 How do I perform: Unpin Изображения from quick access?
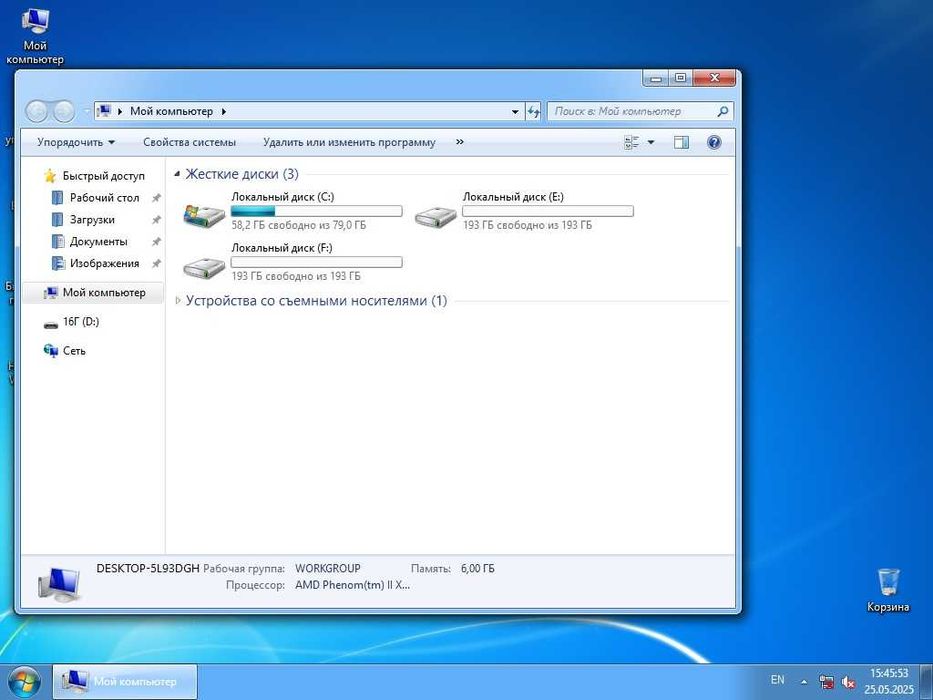156,263
